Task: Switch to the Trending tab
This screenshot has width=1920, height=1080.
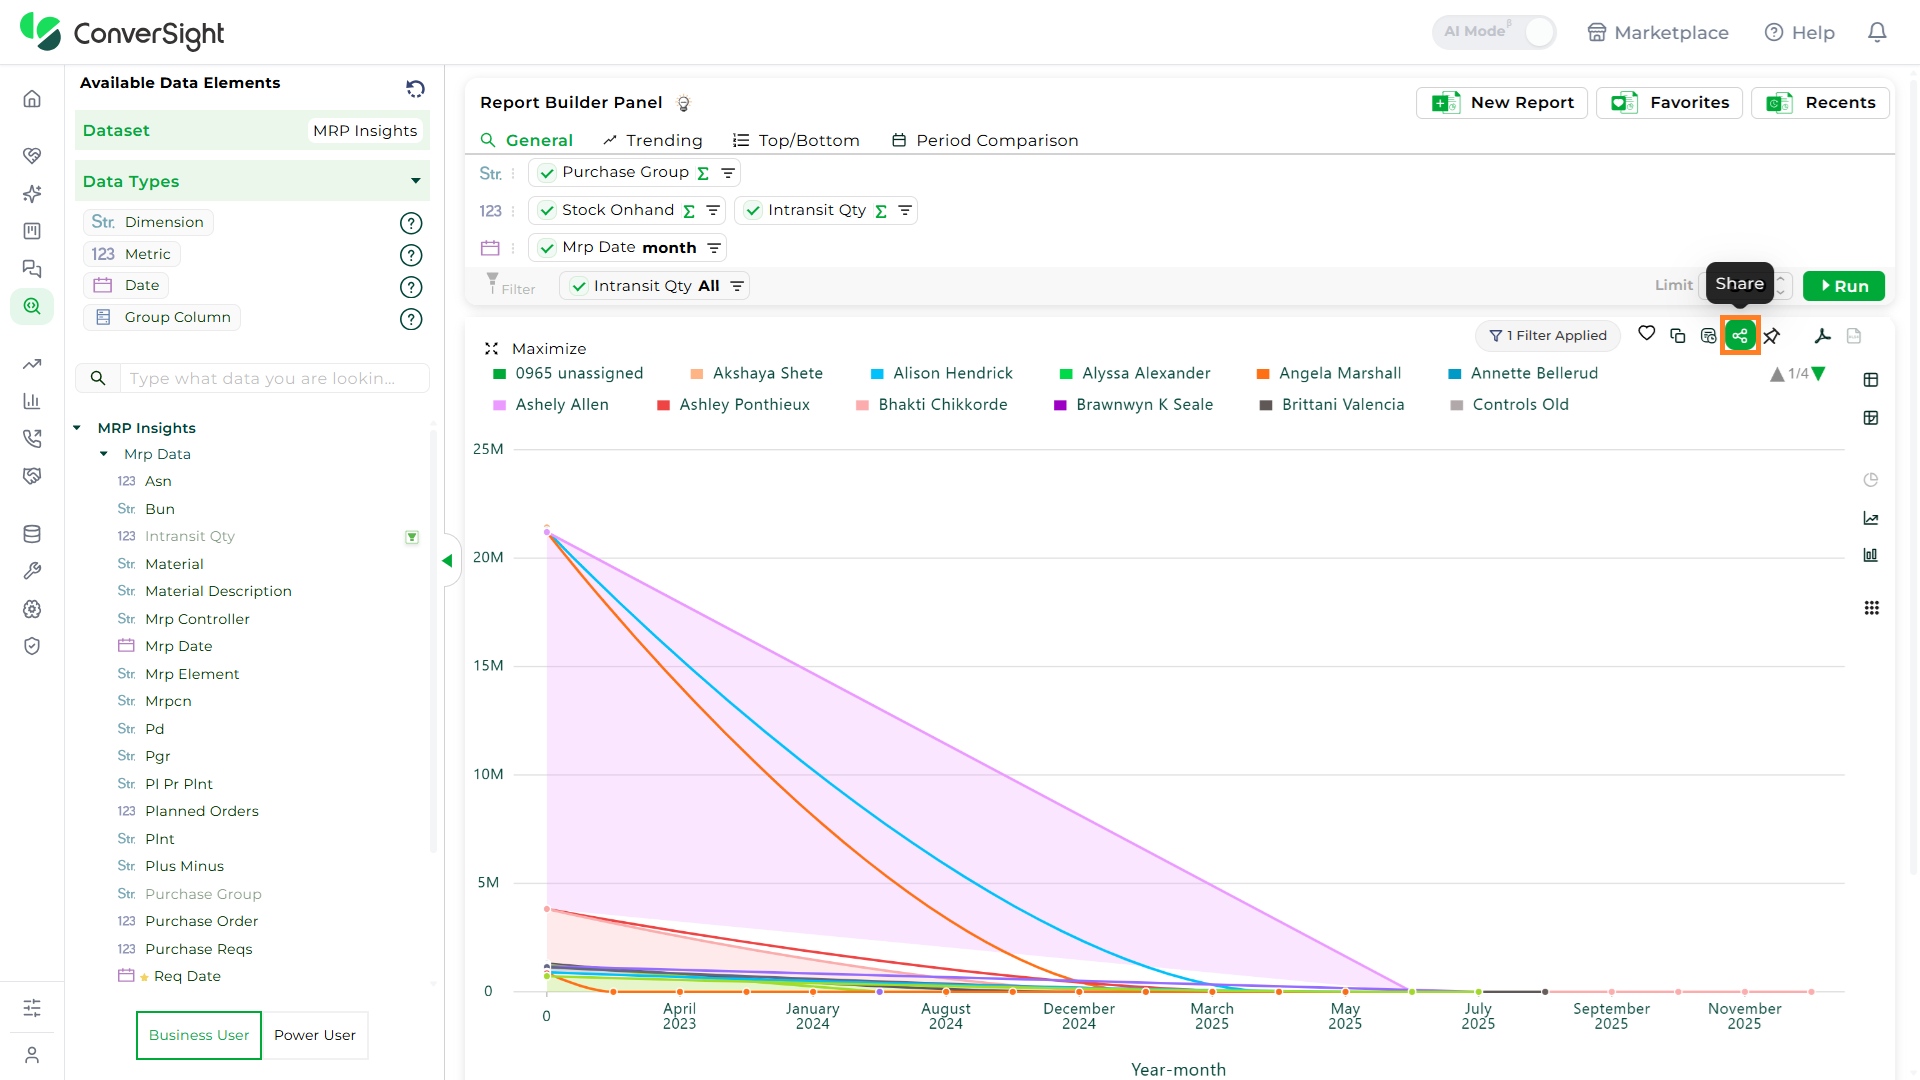Action: pos(653,141)
